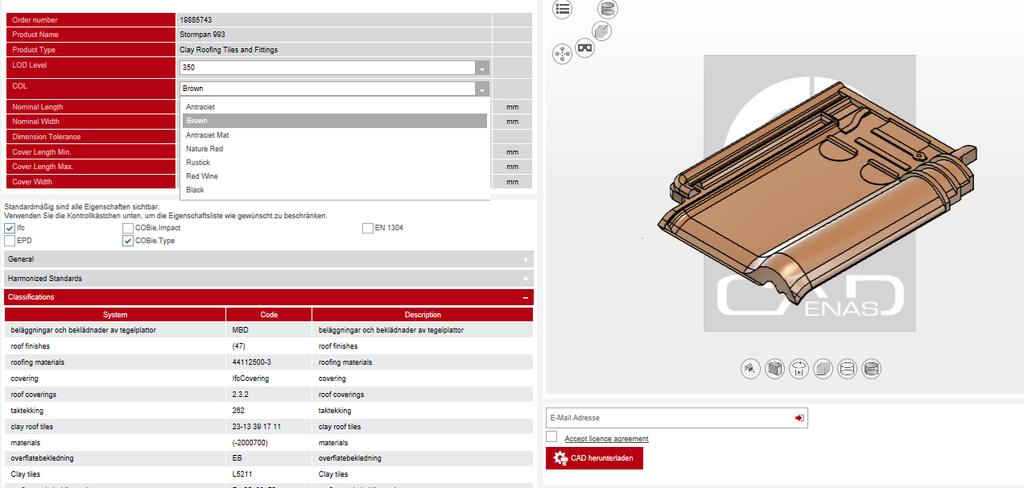The height and width of the screenshot is (488, 1024).
Task: Click the Cover Length Max. label
Action: 42,167
